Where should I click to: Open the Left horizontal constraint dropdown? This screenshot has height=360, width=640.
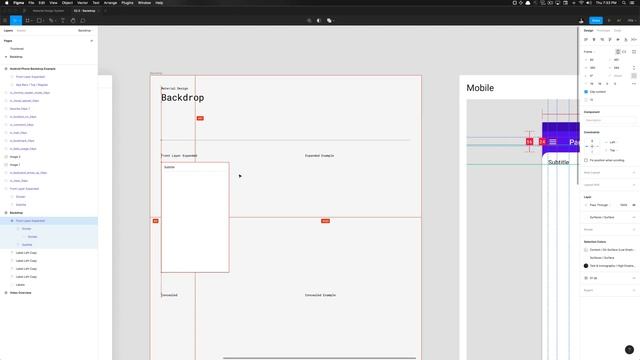point(612,142)
